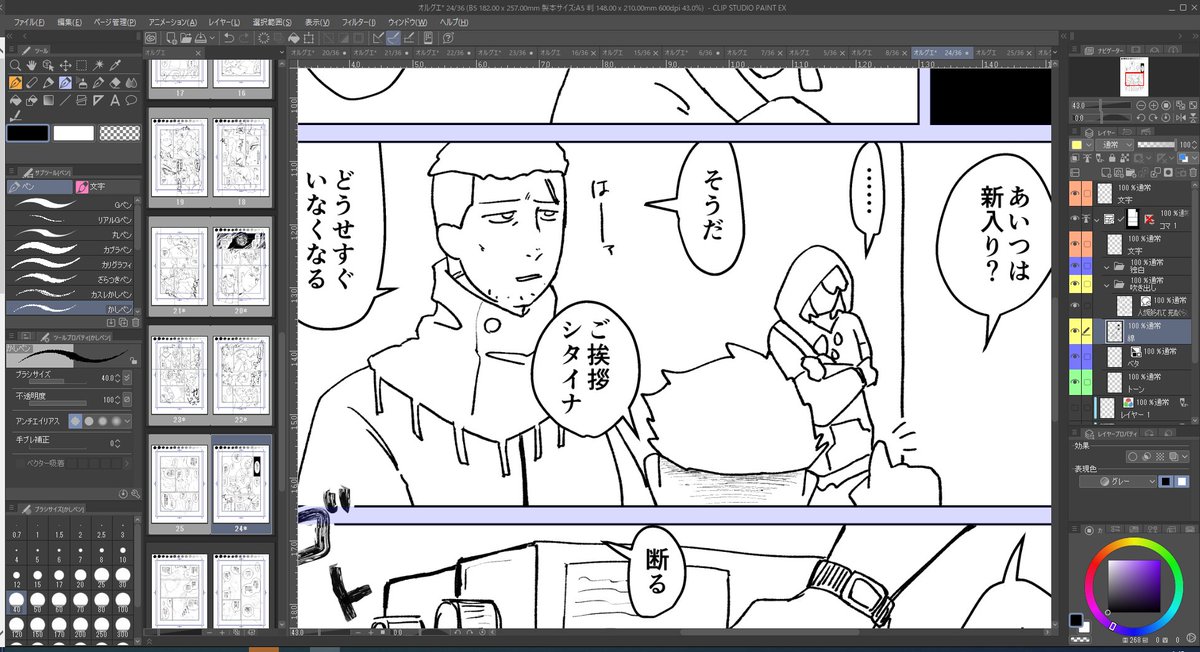Hide the 独白 folder layer
This screenshot has width=1200, height=652.
pyautogui.click(x=1076, y=266)
